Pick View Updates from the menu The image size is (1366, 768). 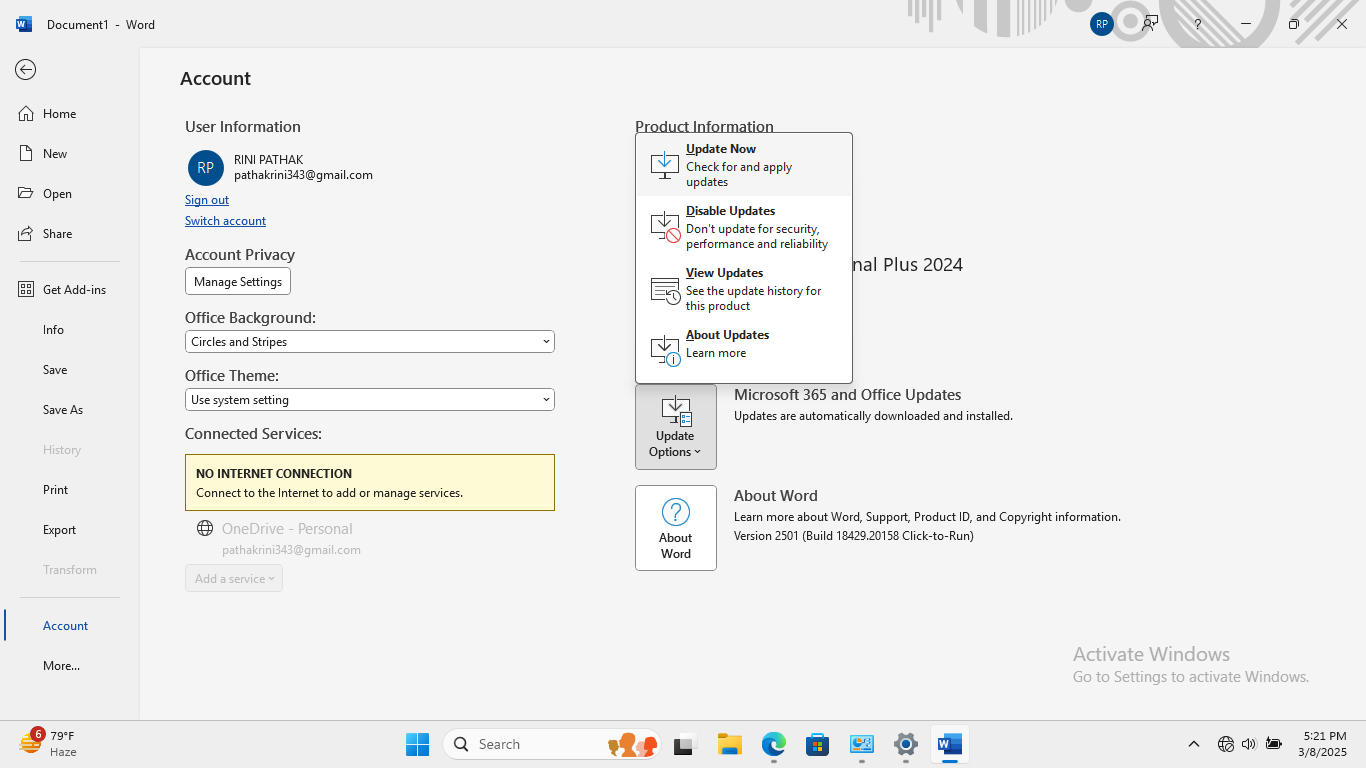point(744,289)
